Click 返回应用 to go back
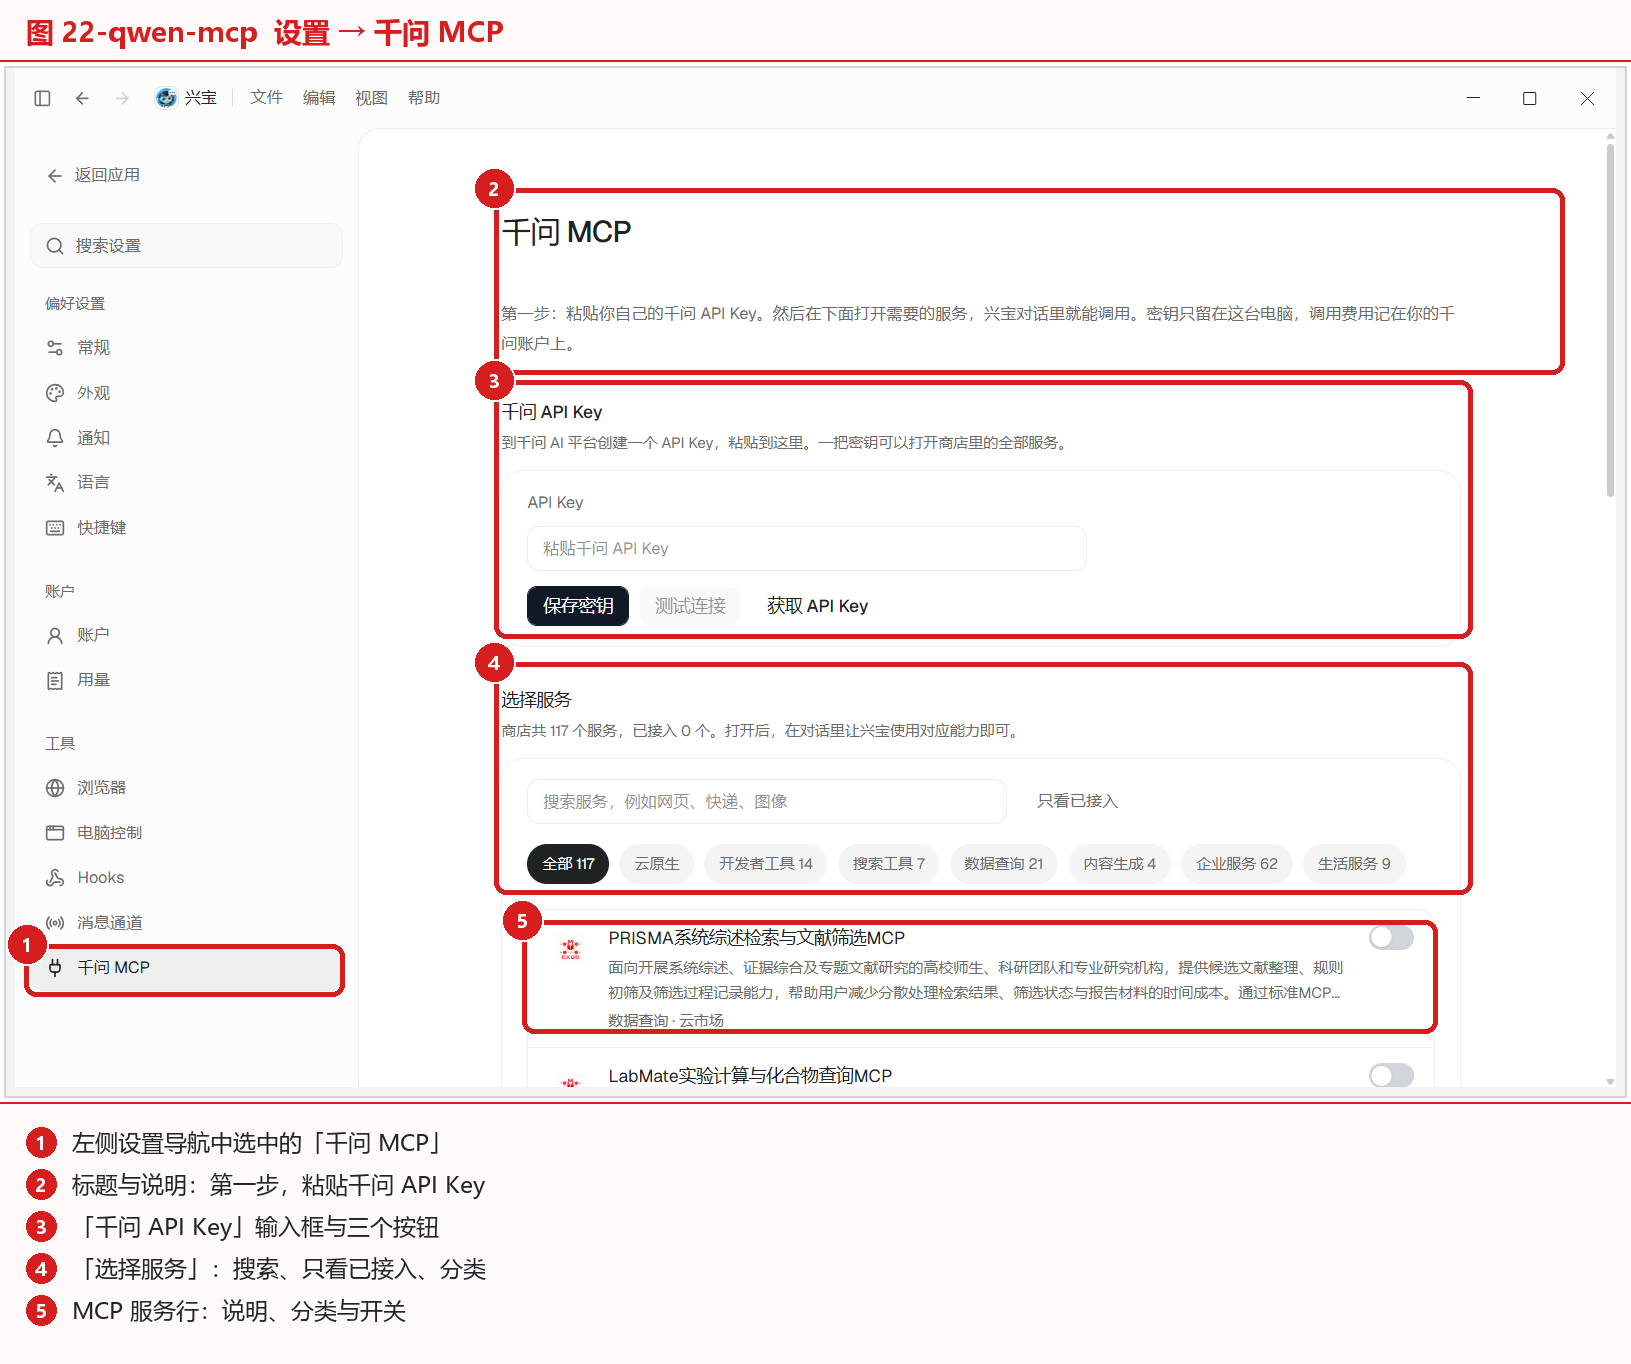Viewport: 1631px width, 1364px height. 94,175
